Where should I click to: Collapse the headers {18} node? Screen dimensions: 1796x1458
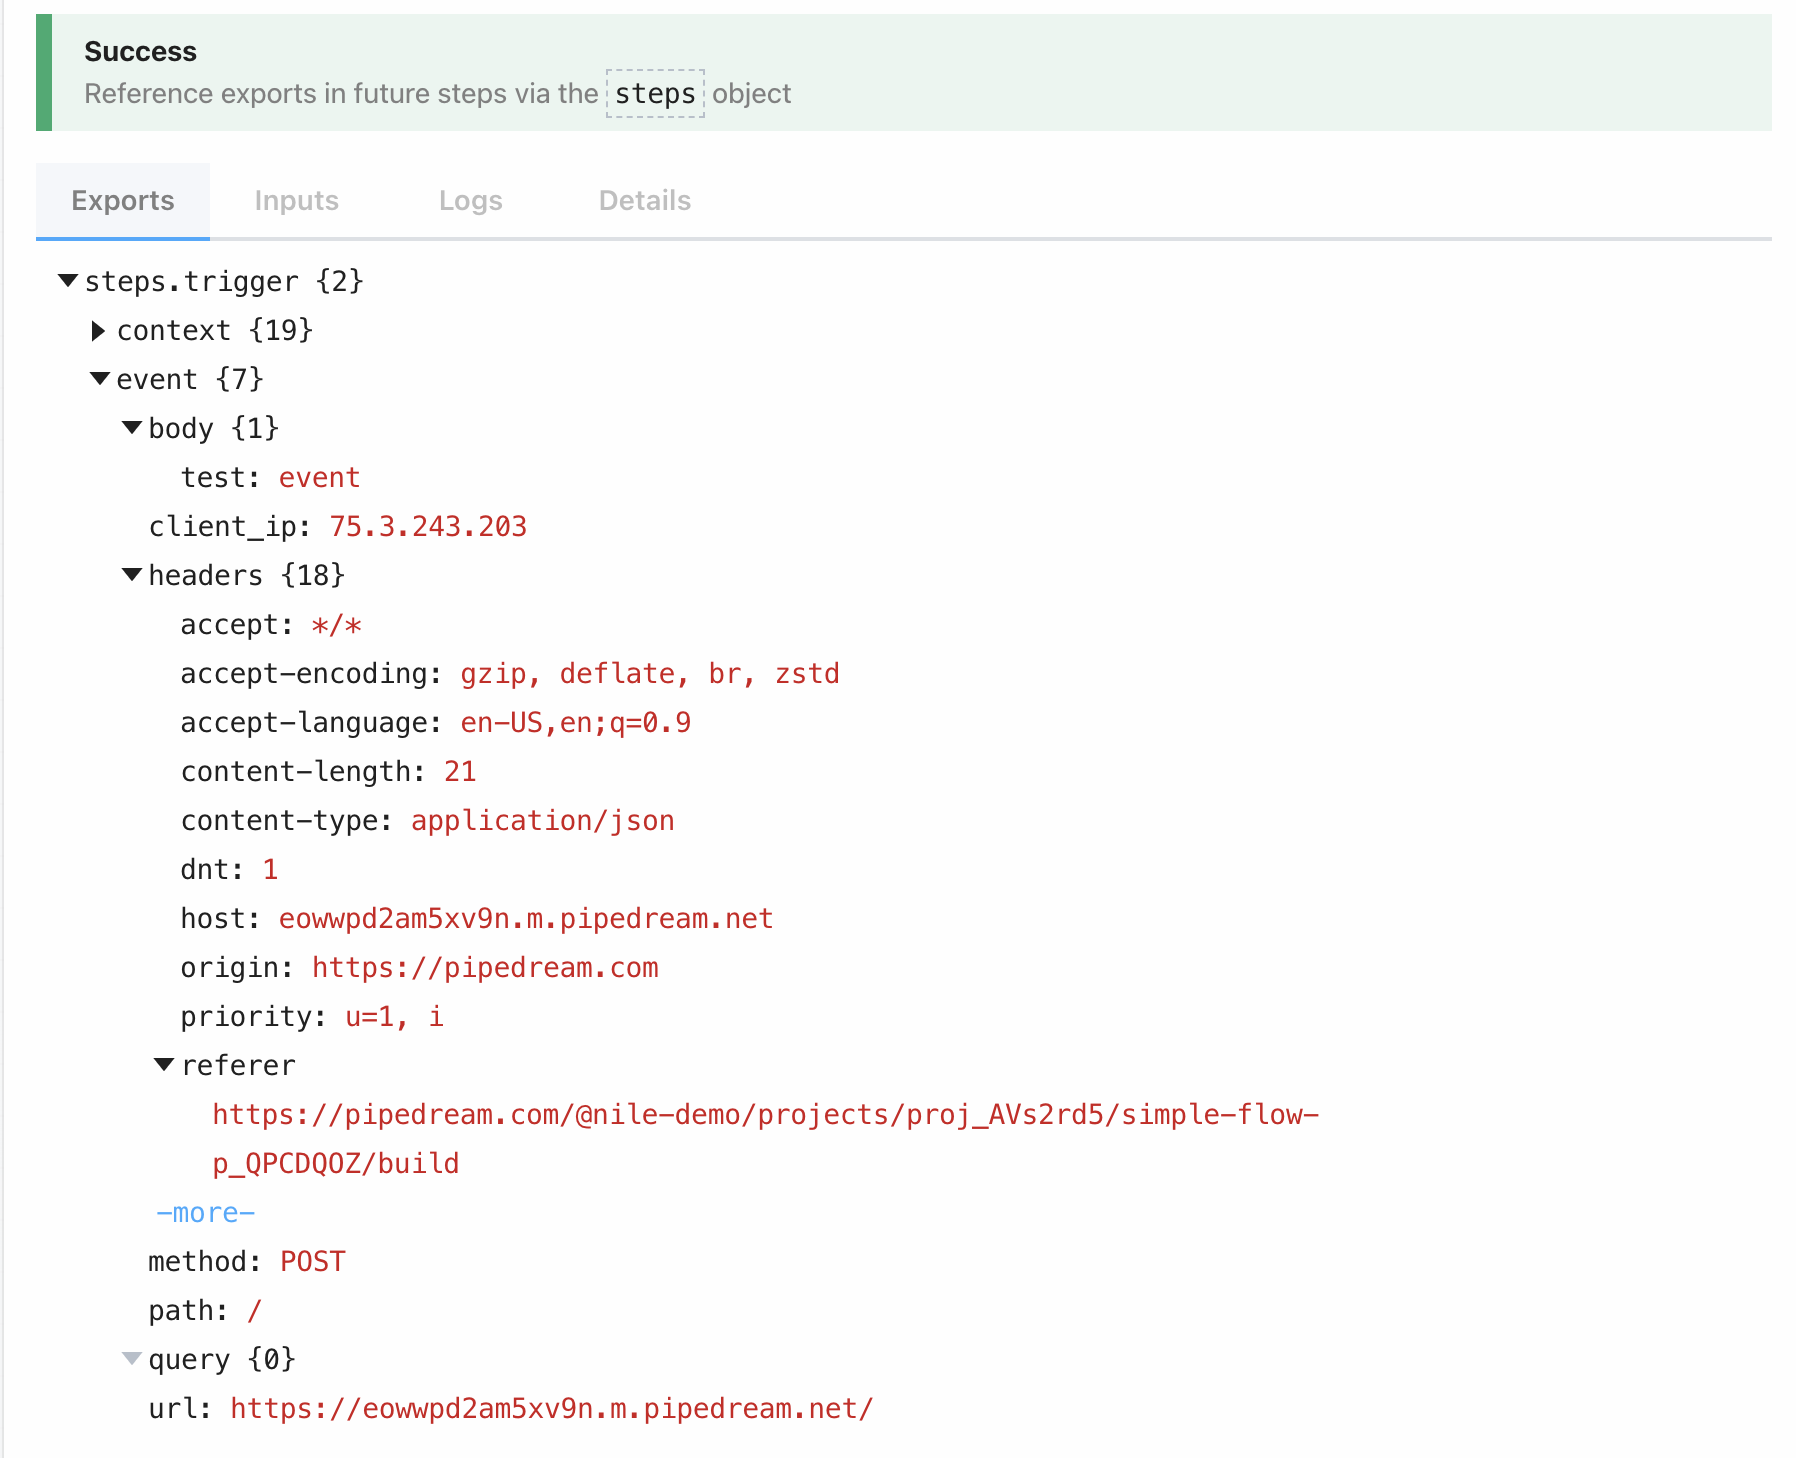tap(132, 575)
